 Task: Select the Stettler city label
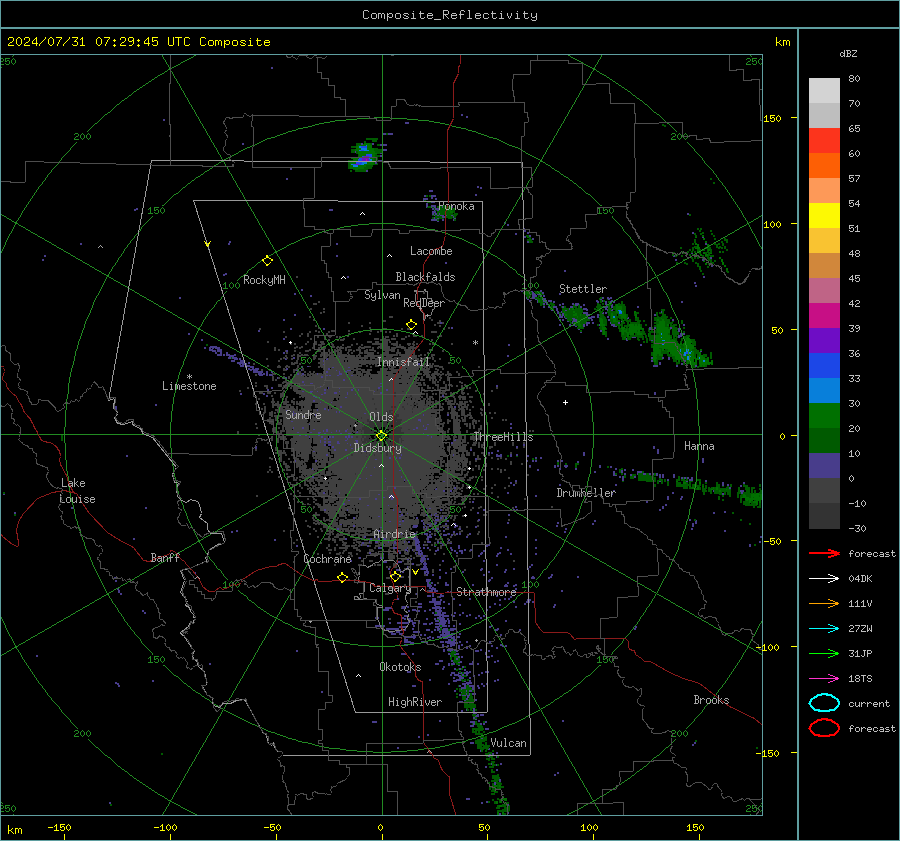(583, 289)
